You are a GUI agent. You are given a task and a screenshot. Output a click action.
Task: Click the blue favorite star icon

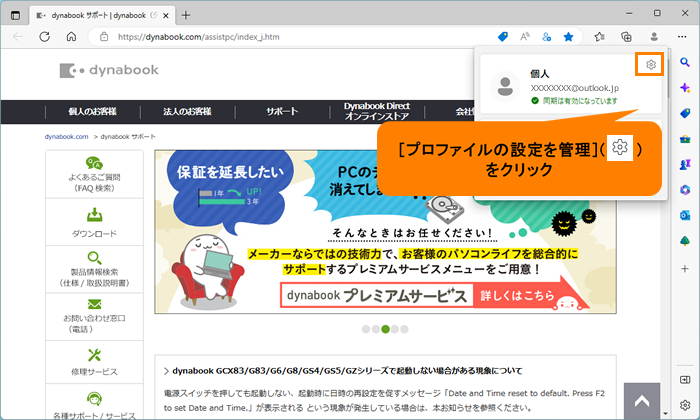pos(568,37)
